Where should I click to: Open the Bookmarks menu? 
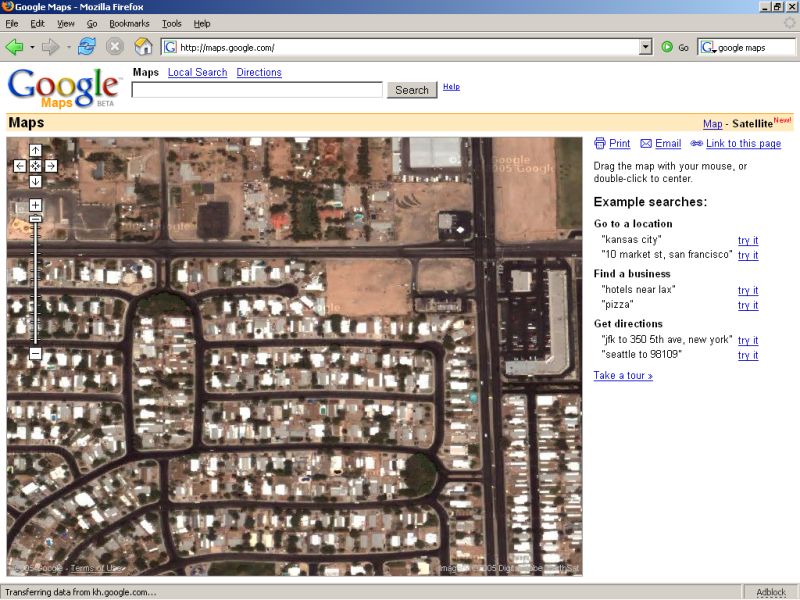coord(128,23)
